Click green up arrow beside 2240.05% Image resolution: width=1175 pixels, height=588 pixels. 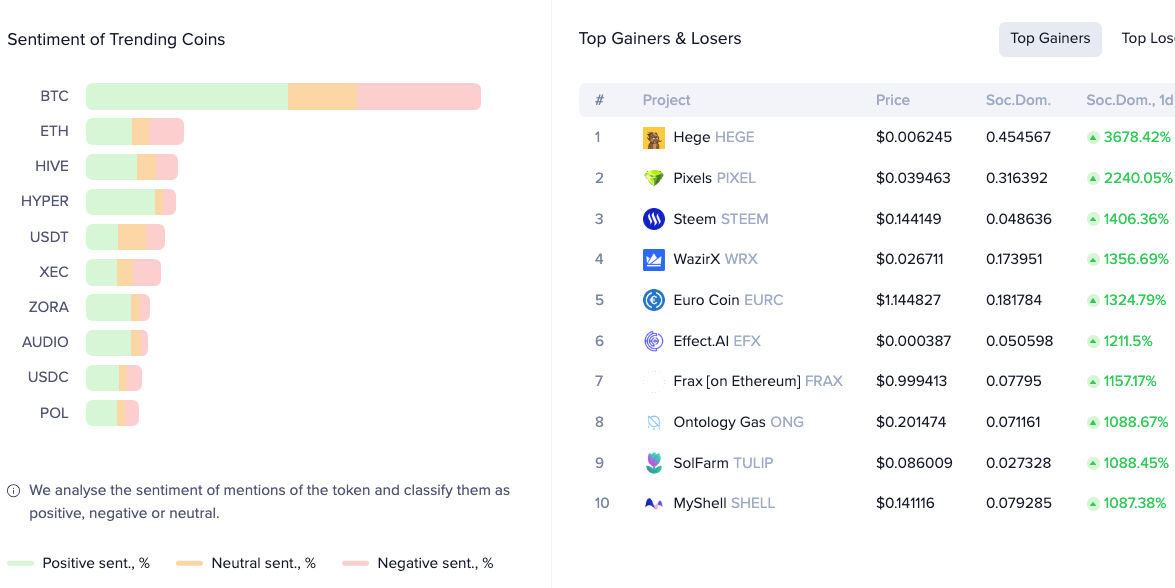[1093, 178]
